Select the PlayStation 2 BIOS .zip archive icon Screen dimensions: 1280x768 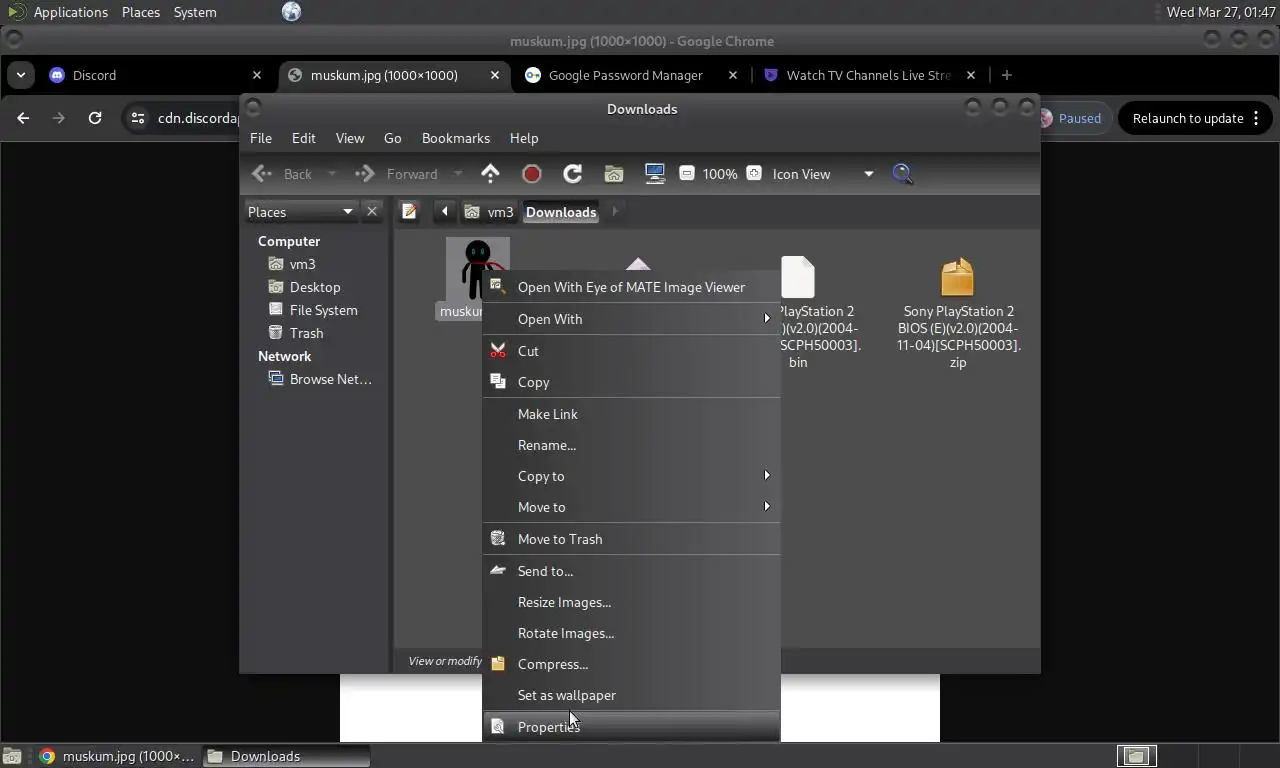(957, 277)
